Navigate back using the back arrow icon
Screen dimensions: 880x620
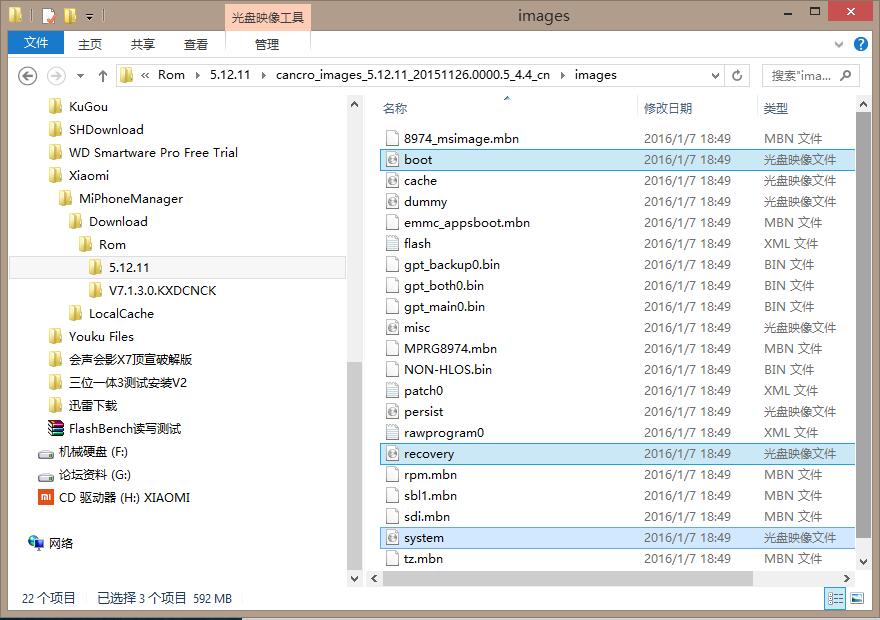(x=27, y=75)
